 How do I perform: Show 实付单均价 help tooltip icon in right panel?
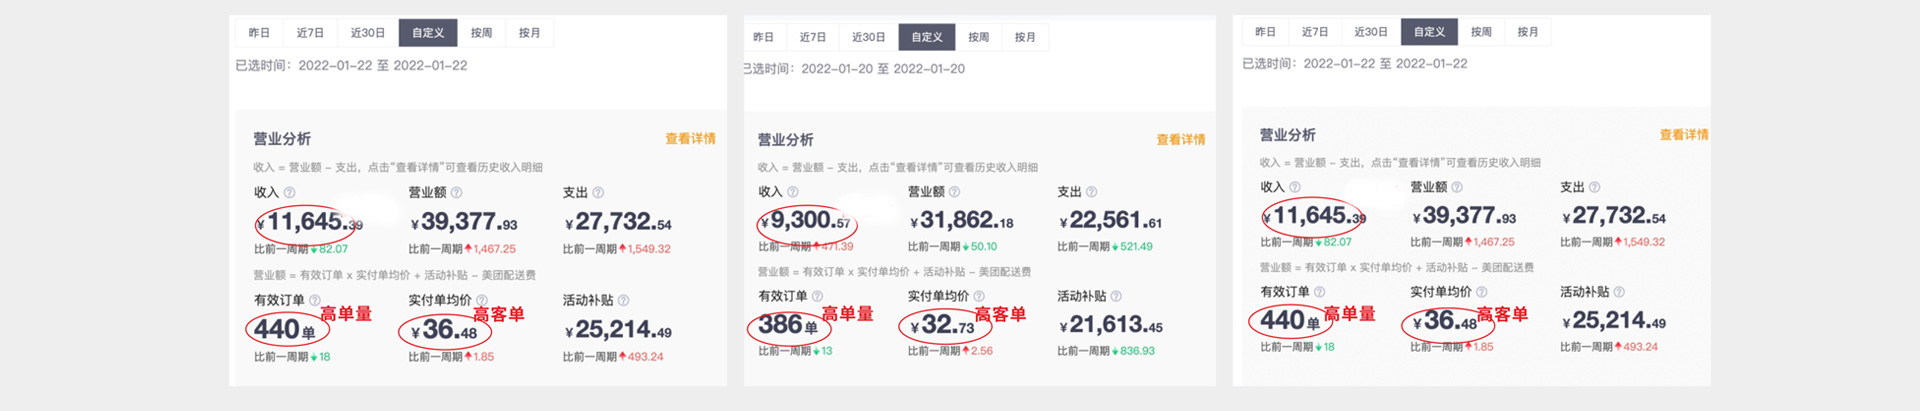[x=1481, y=292]
